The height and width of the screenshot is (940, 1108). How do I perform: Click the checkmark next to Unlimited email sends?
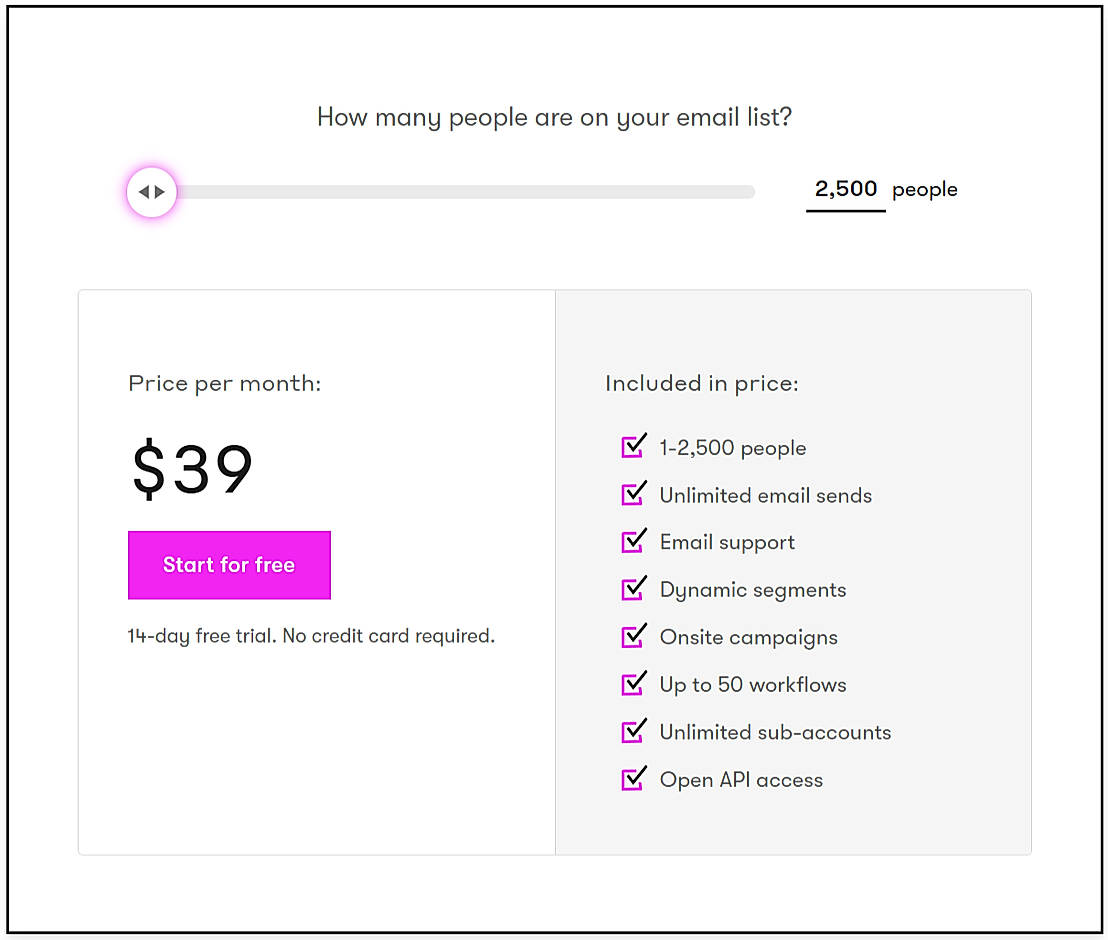(x=633, y=494)
